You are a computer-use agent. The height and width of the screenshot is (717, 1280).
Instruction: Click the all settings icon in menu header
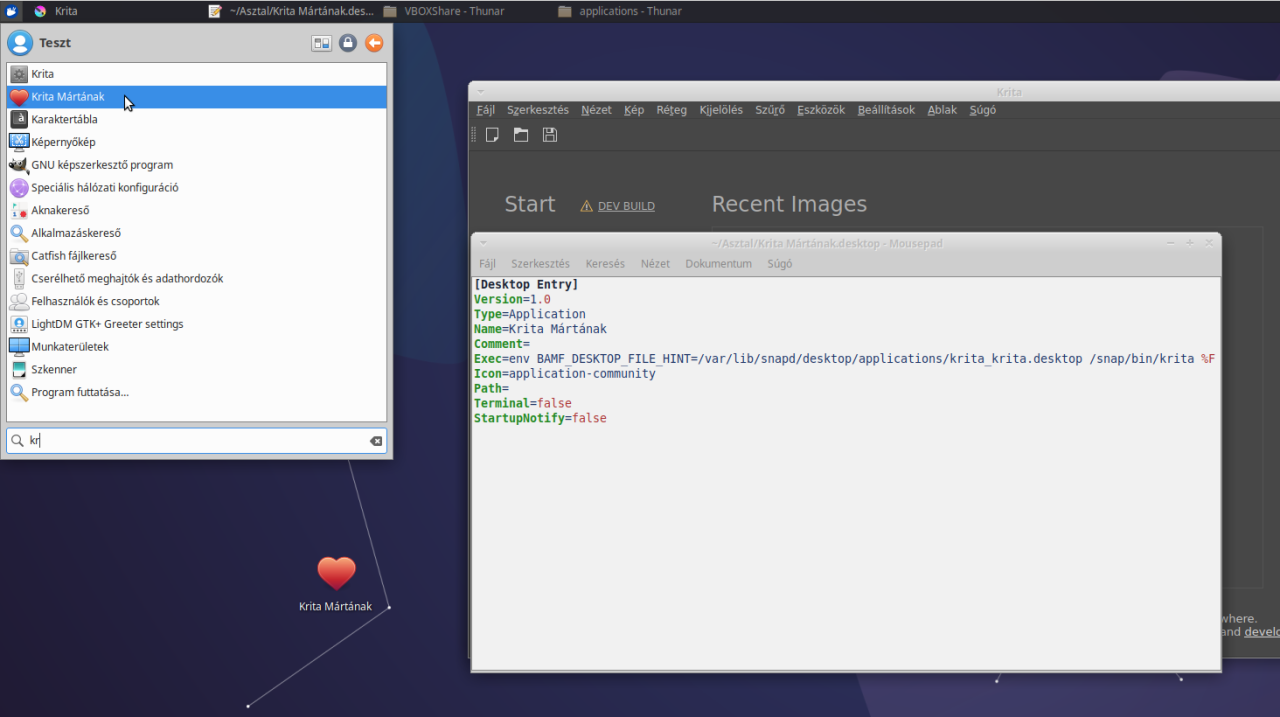click(321, 43)
